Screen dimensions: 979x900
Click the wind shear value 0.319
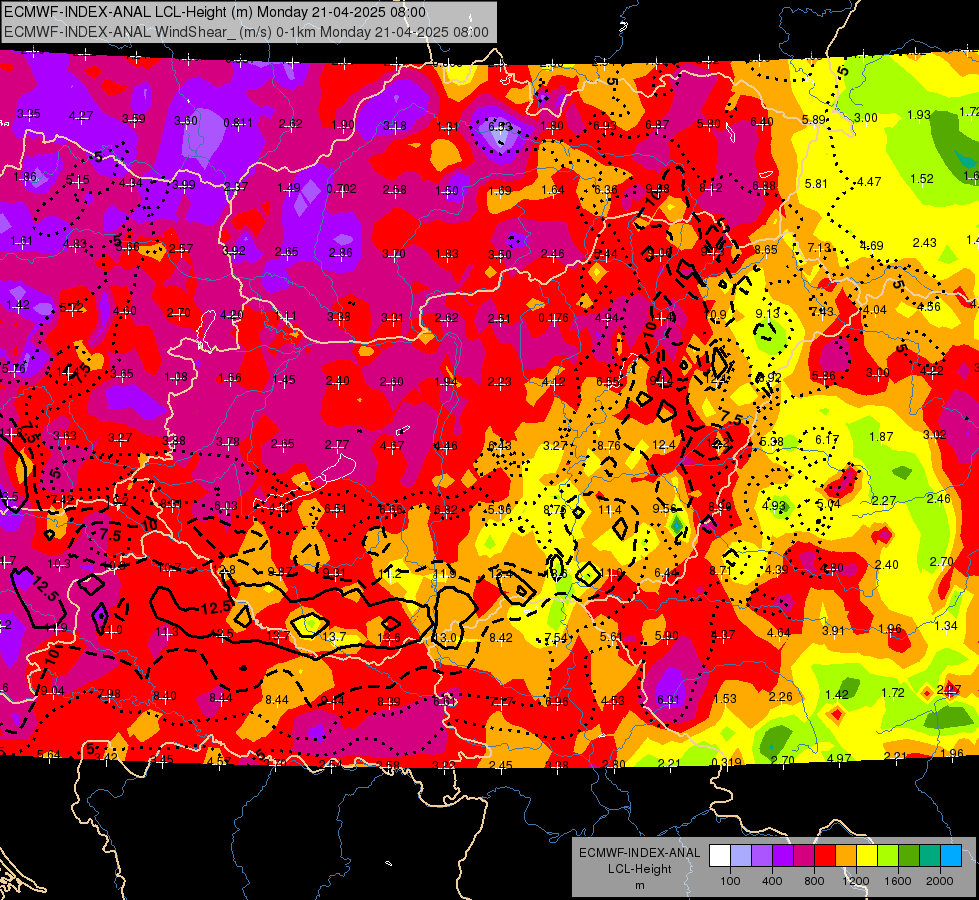click(x=726, y=763)
